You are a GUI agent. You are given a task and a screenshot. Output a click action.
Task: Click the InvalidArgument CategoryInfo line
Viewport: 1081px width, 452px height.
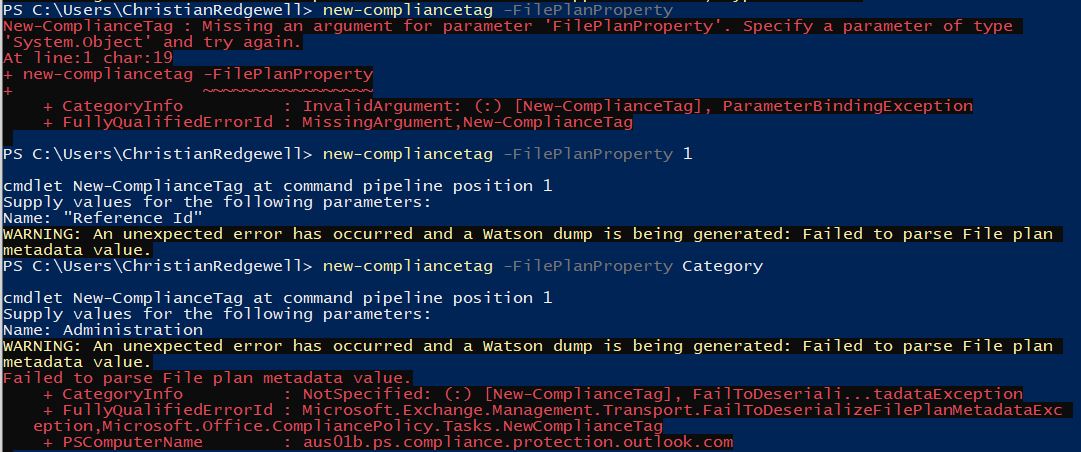click(507, 106)
